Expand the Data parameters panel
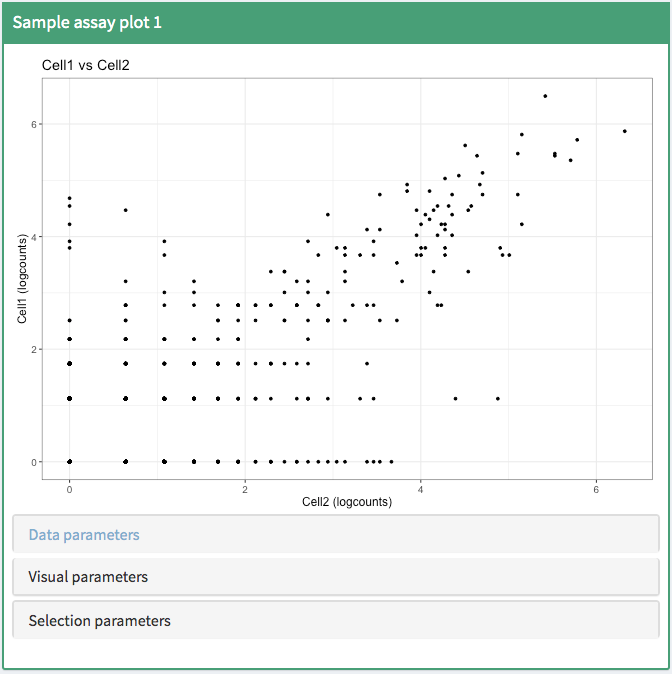The width and height of the screenshot is (672, 674). click(x=84, y=535)
